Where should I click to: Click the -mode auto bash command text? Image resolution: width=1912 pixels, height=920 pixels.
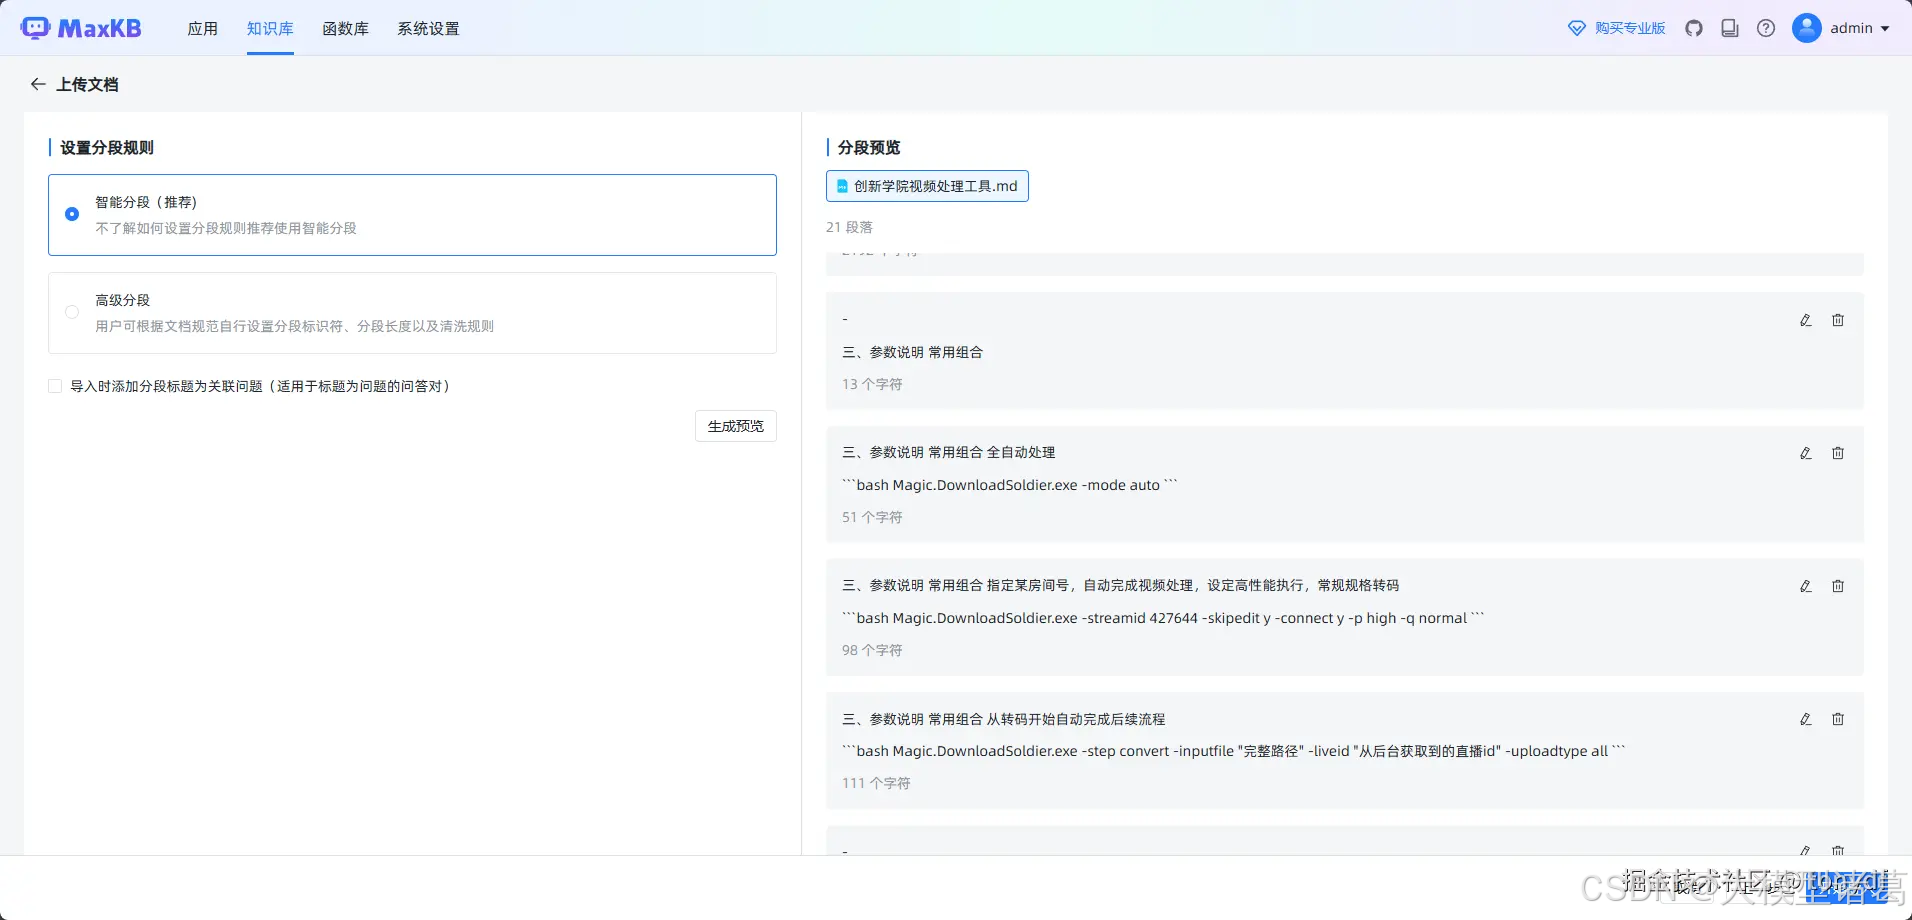pyautogui.click(x=1010, y=485)
